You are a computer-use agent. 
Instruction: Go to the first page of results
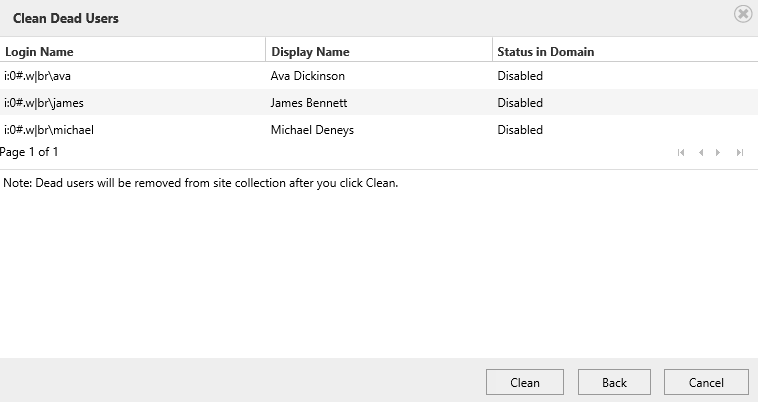coord(681,152)
